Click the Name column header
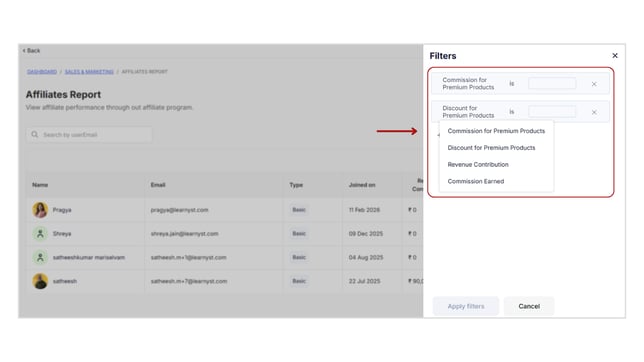 40,185
